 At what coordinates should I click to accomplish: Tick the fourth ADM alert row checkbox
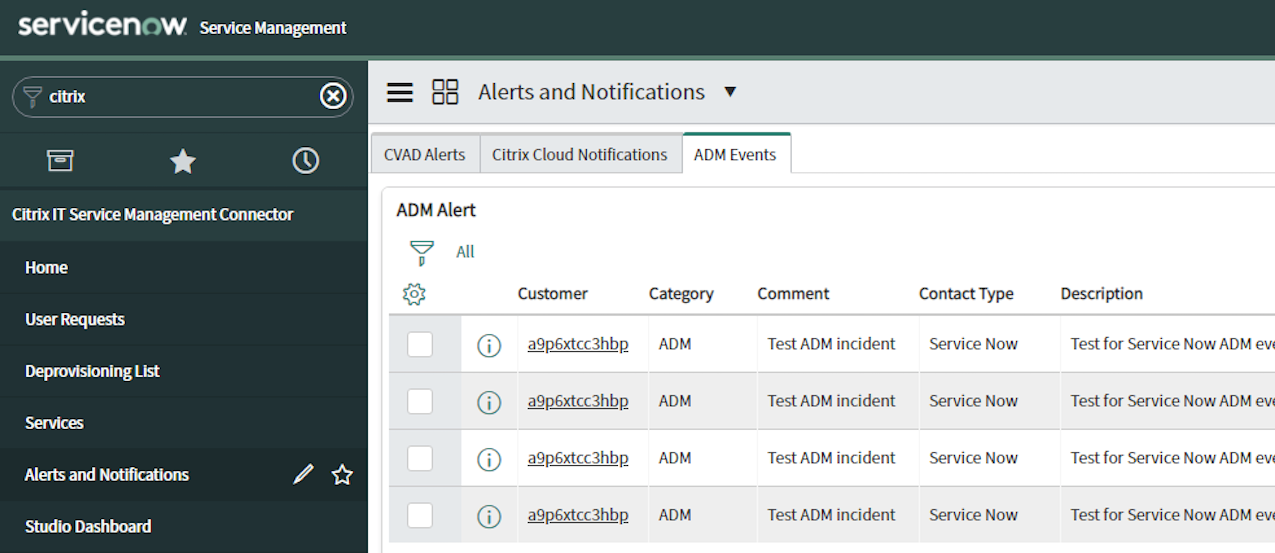point(420,515)
